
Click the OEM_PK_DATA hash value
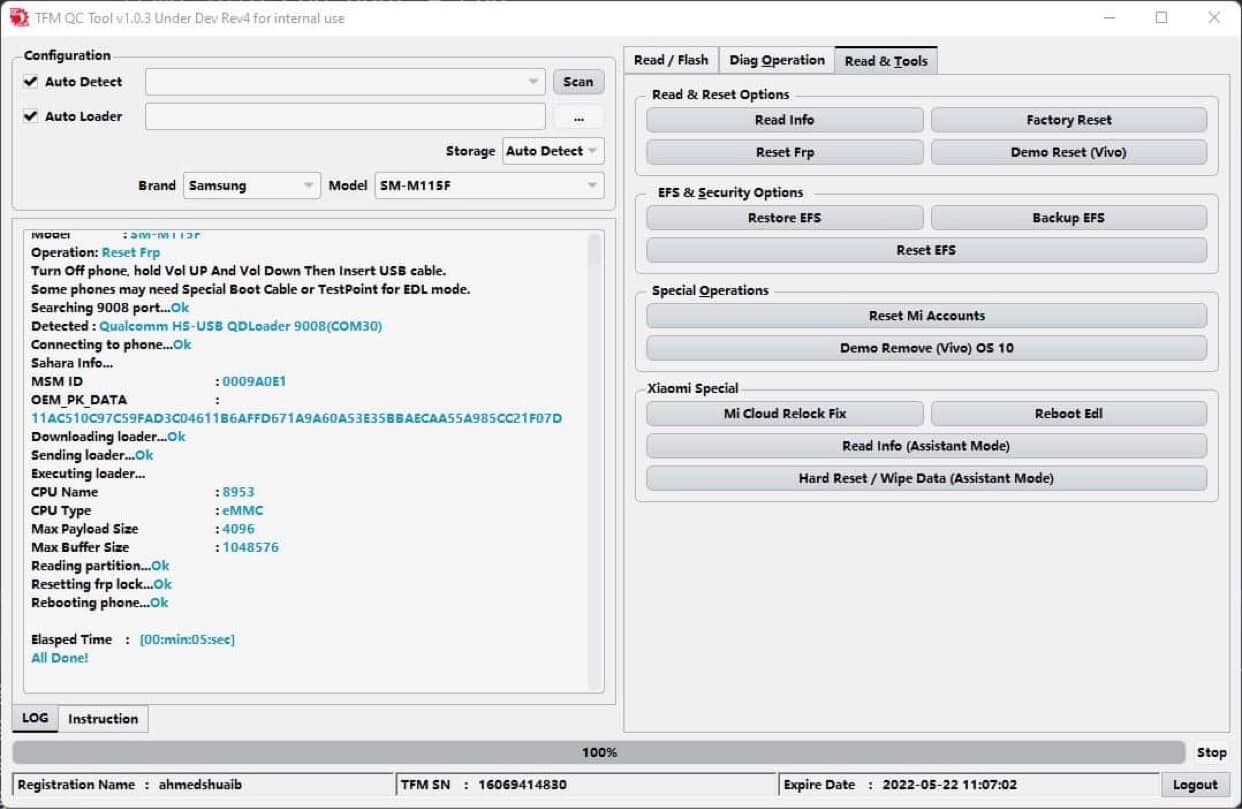point(296,418)
